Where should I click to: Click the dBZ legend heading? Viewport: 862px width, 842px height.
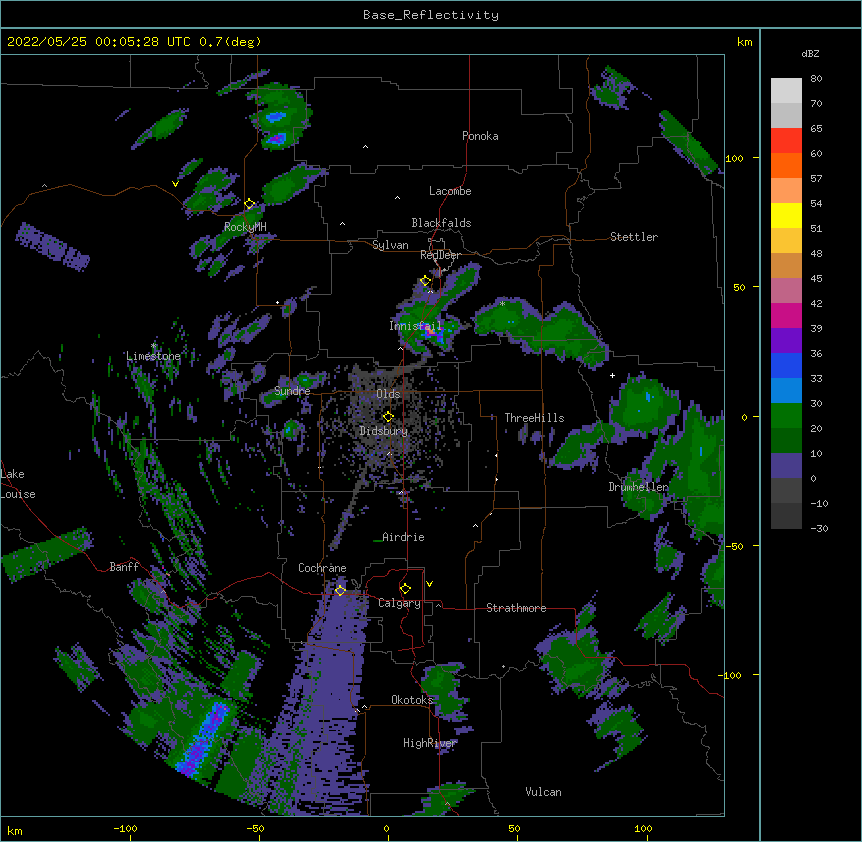[810, 53]
